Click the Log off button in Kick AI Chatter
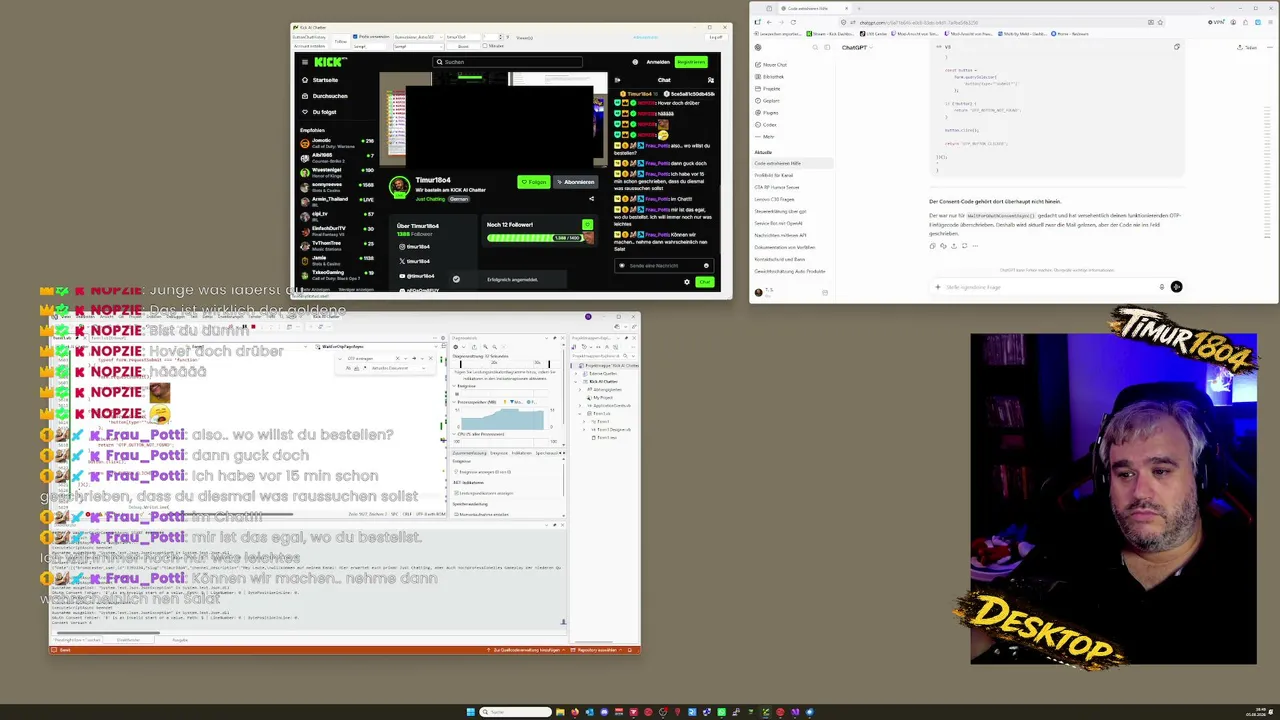Image resolution: width=1280 pixels, height=720 pixels. (716, 37)
